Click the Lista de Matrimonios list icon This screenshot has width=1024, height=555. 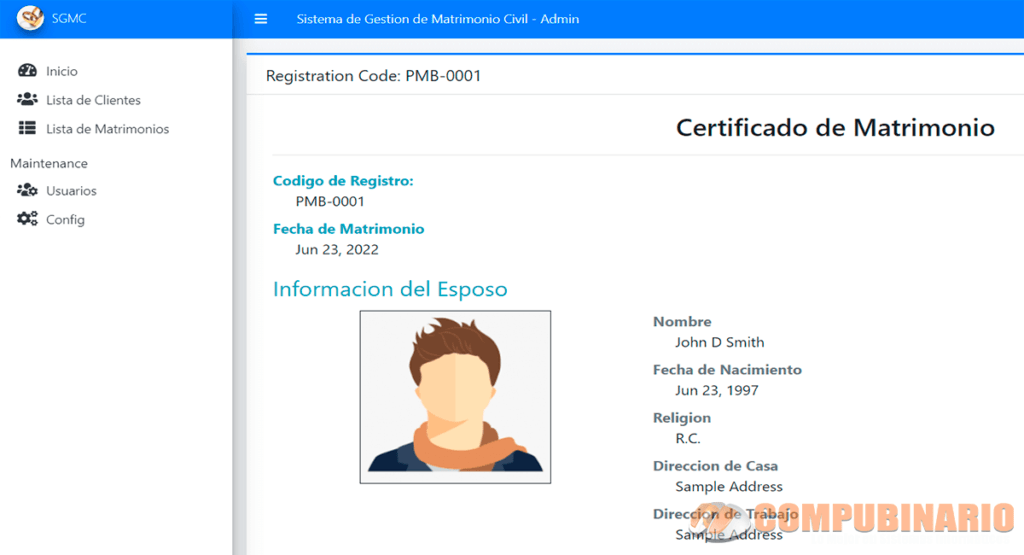(27, 128)
